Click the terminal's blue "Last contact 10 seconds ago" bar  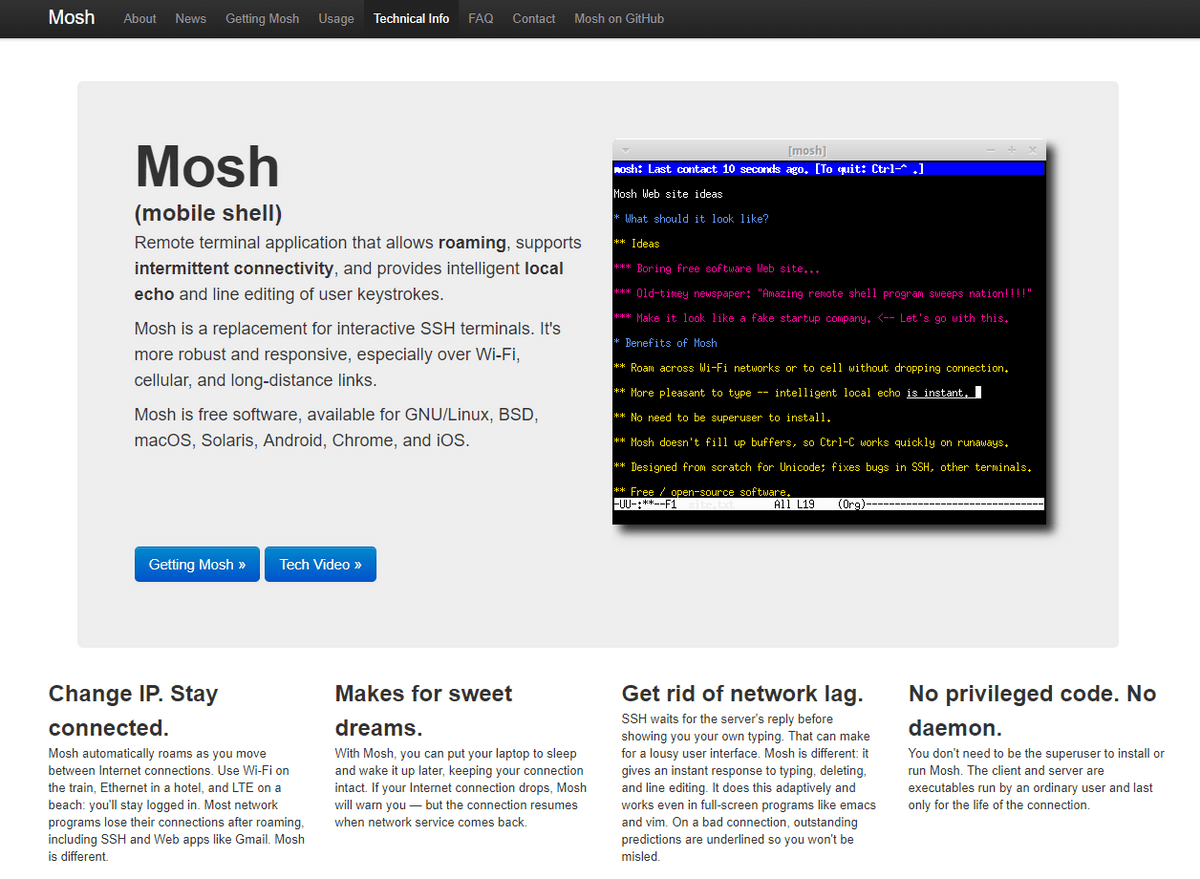829,169
